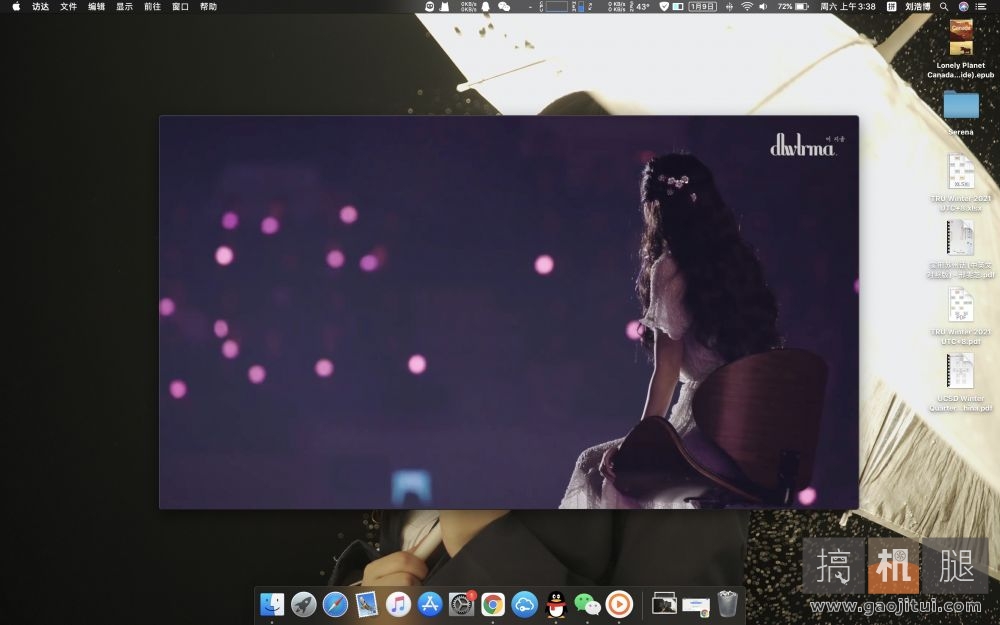Open the Mail stamp icon in Dock

pyautogui.click(x=367, y=604)
